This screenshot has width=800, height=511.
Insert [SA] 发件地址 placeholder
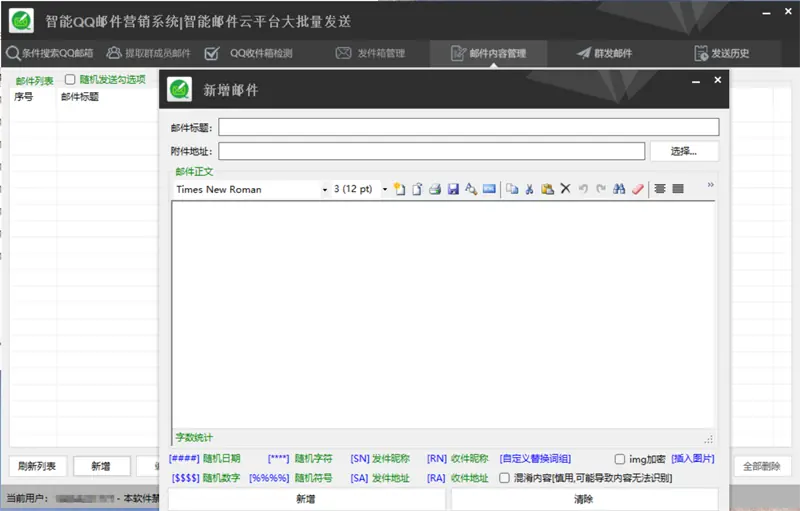380,478
